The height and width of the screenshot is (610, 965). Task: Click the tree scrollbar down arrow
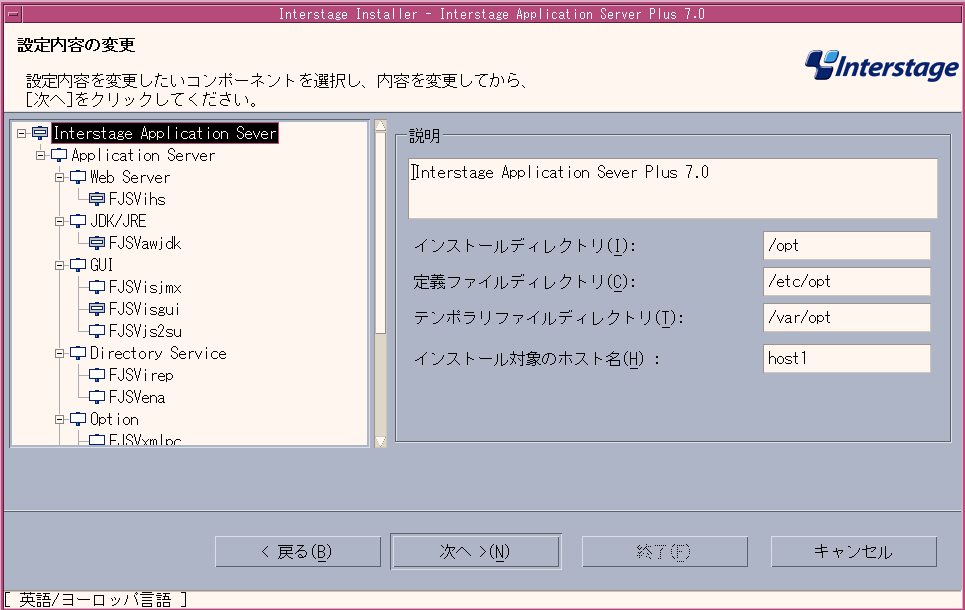click(380, 441)
